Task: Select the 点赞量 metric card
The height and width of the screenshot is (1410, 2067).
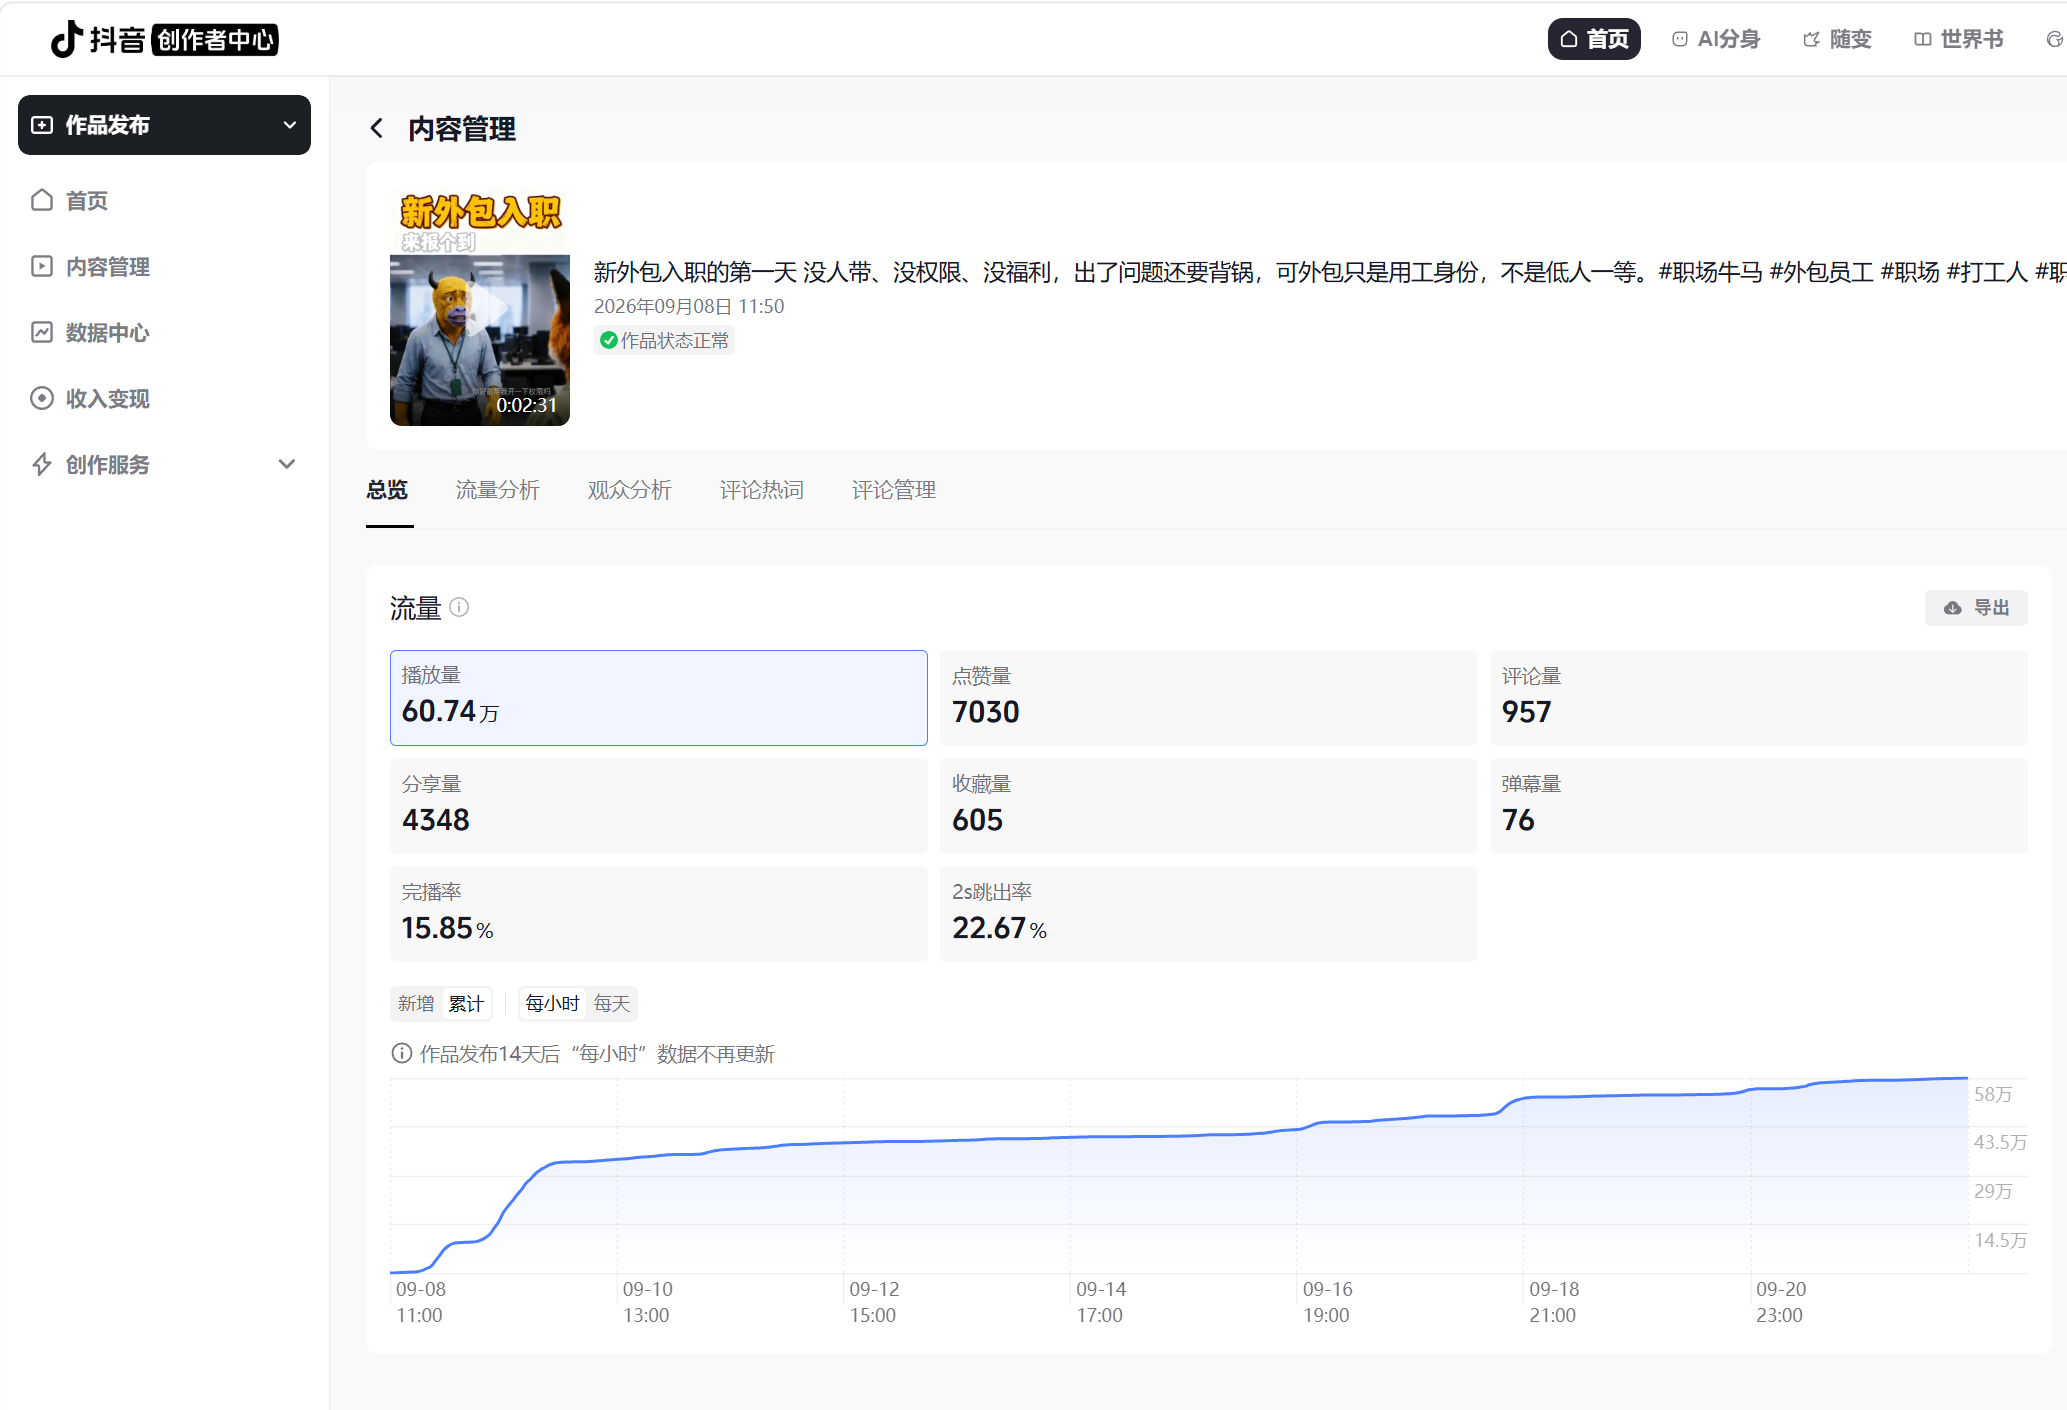Action: click(x=1209, y=698)
